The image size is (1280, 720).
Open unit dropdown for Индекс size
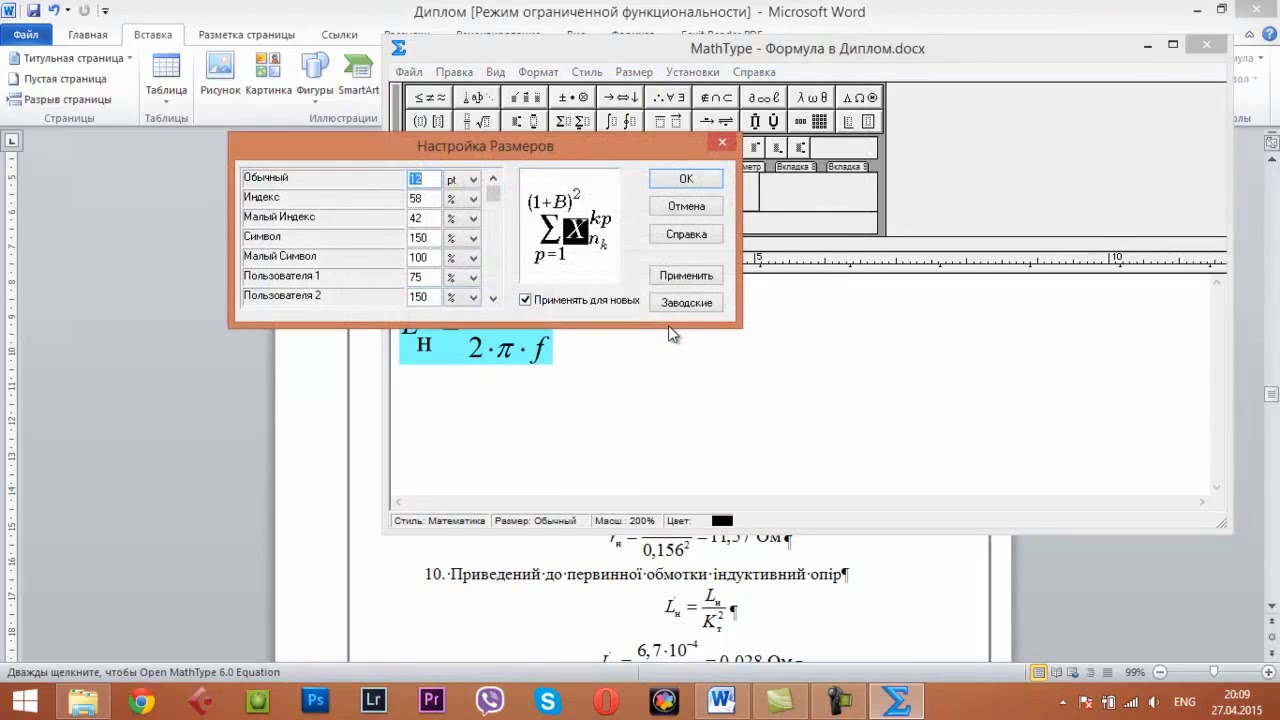pos(473,199)
